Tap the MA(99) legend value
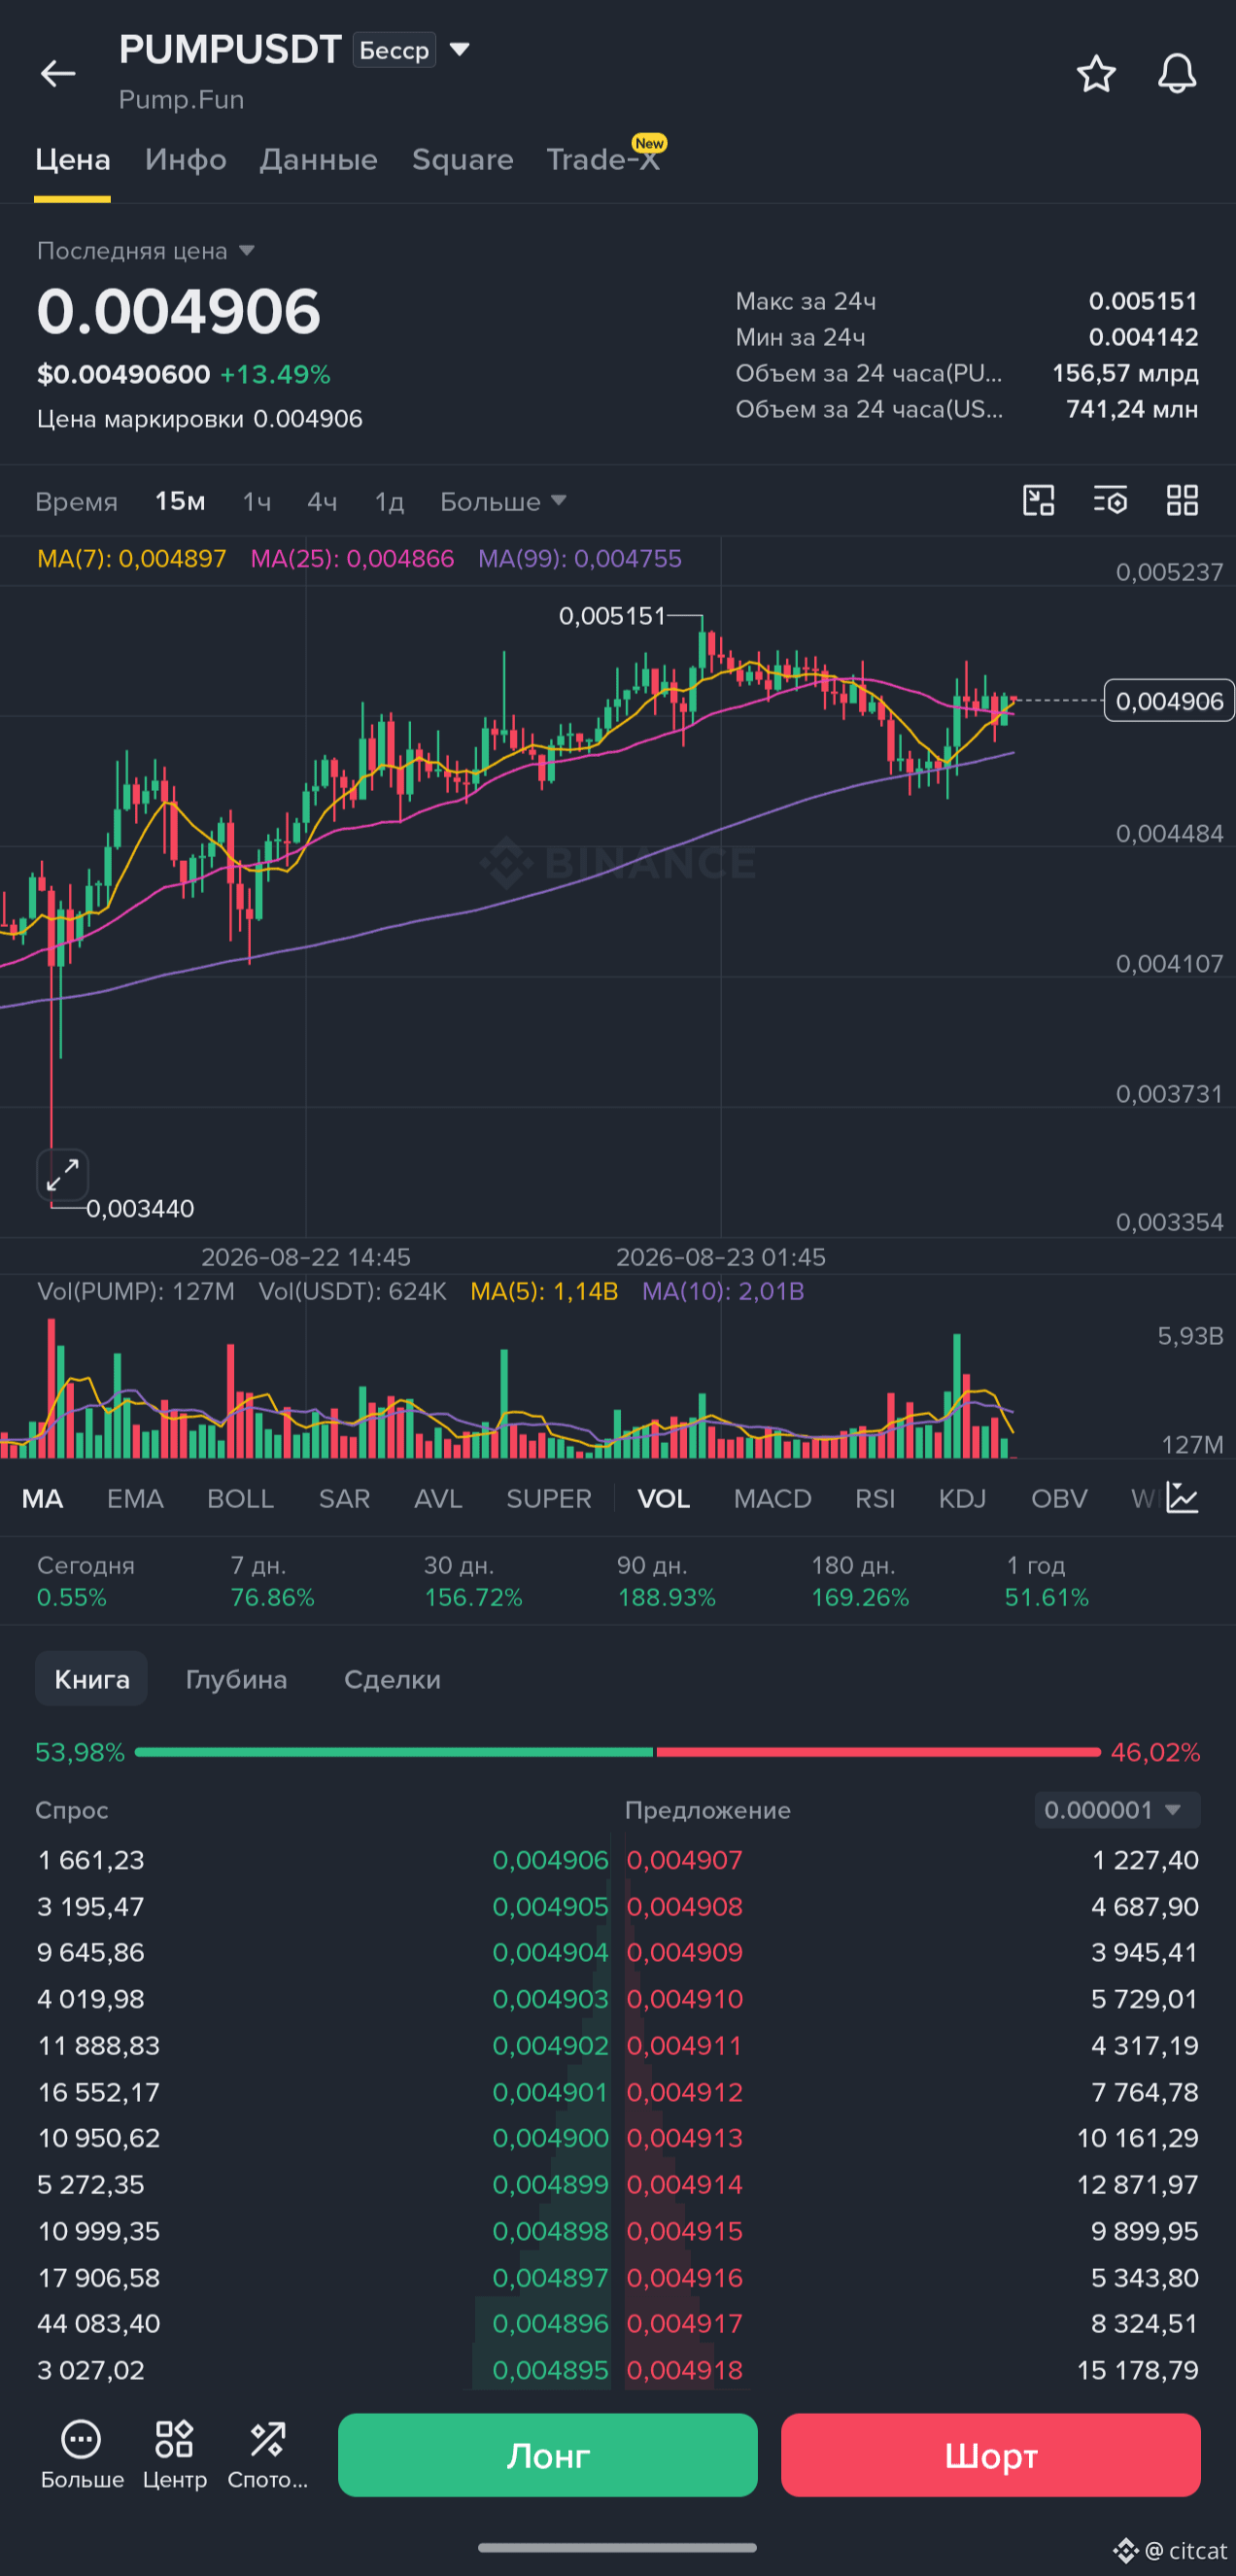The image size is (1236, 2576). 580,558
